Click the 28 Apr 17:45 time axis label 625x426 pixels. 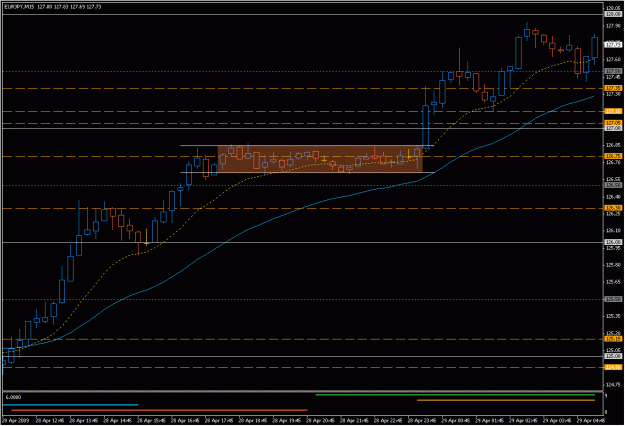point(219,420)
